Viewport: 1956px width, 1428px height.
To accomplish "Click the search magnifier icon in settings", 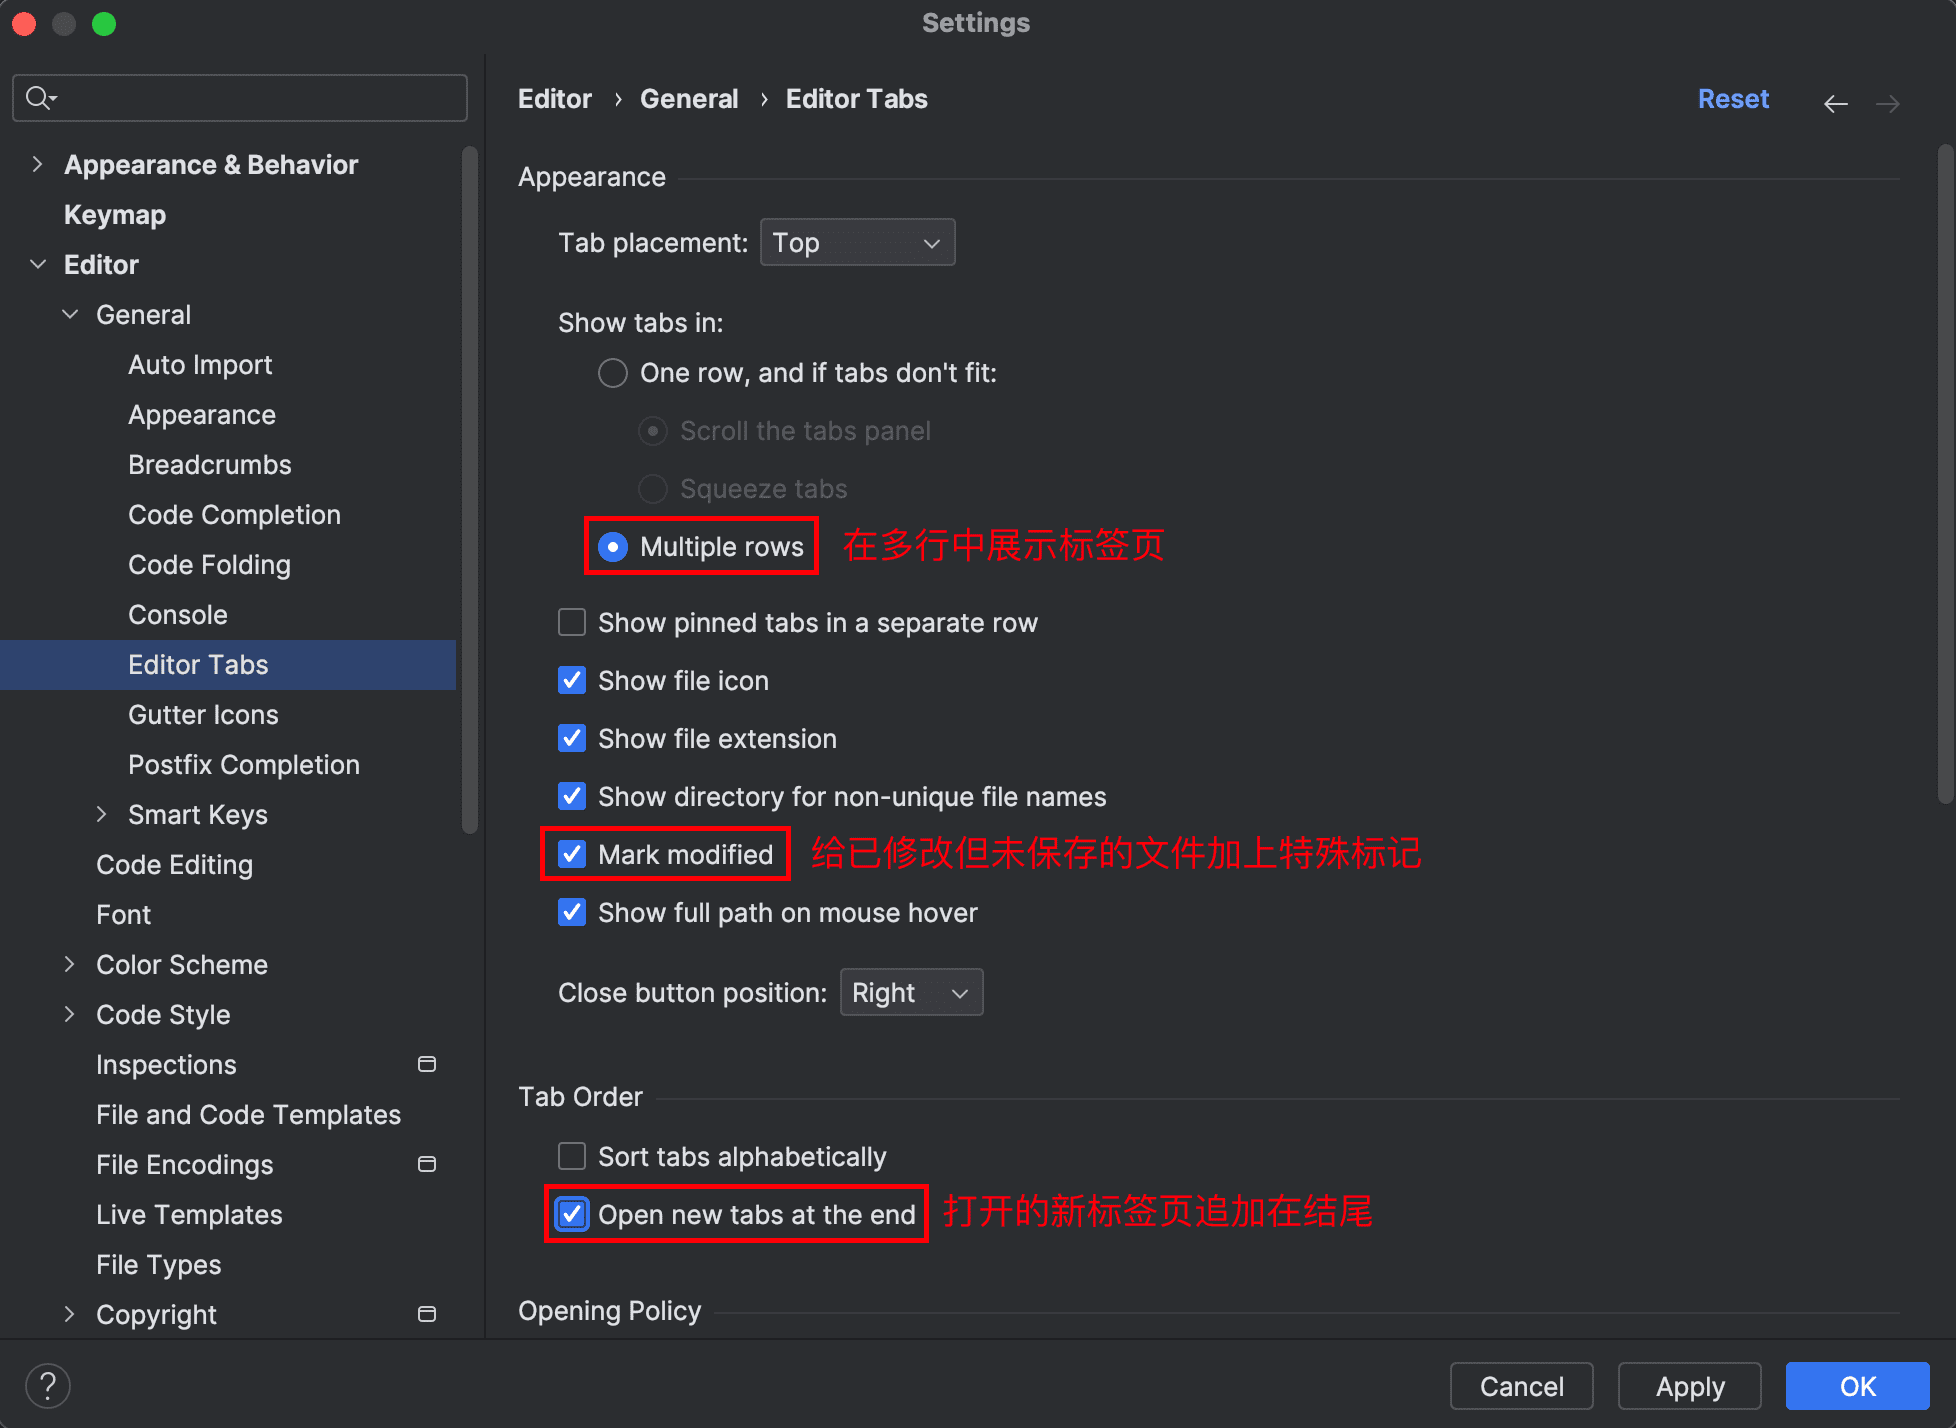I will pyautogui.click(x=40, y=98).
